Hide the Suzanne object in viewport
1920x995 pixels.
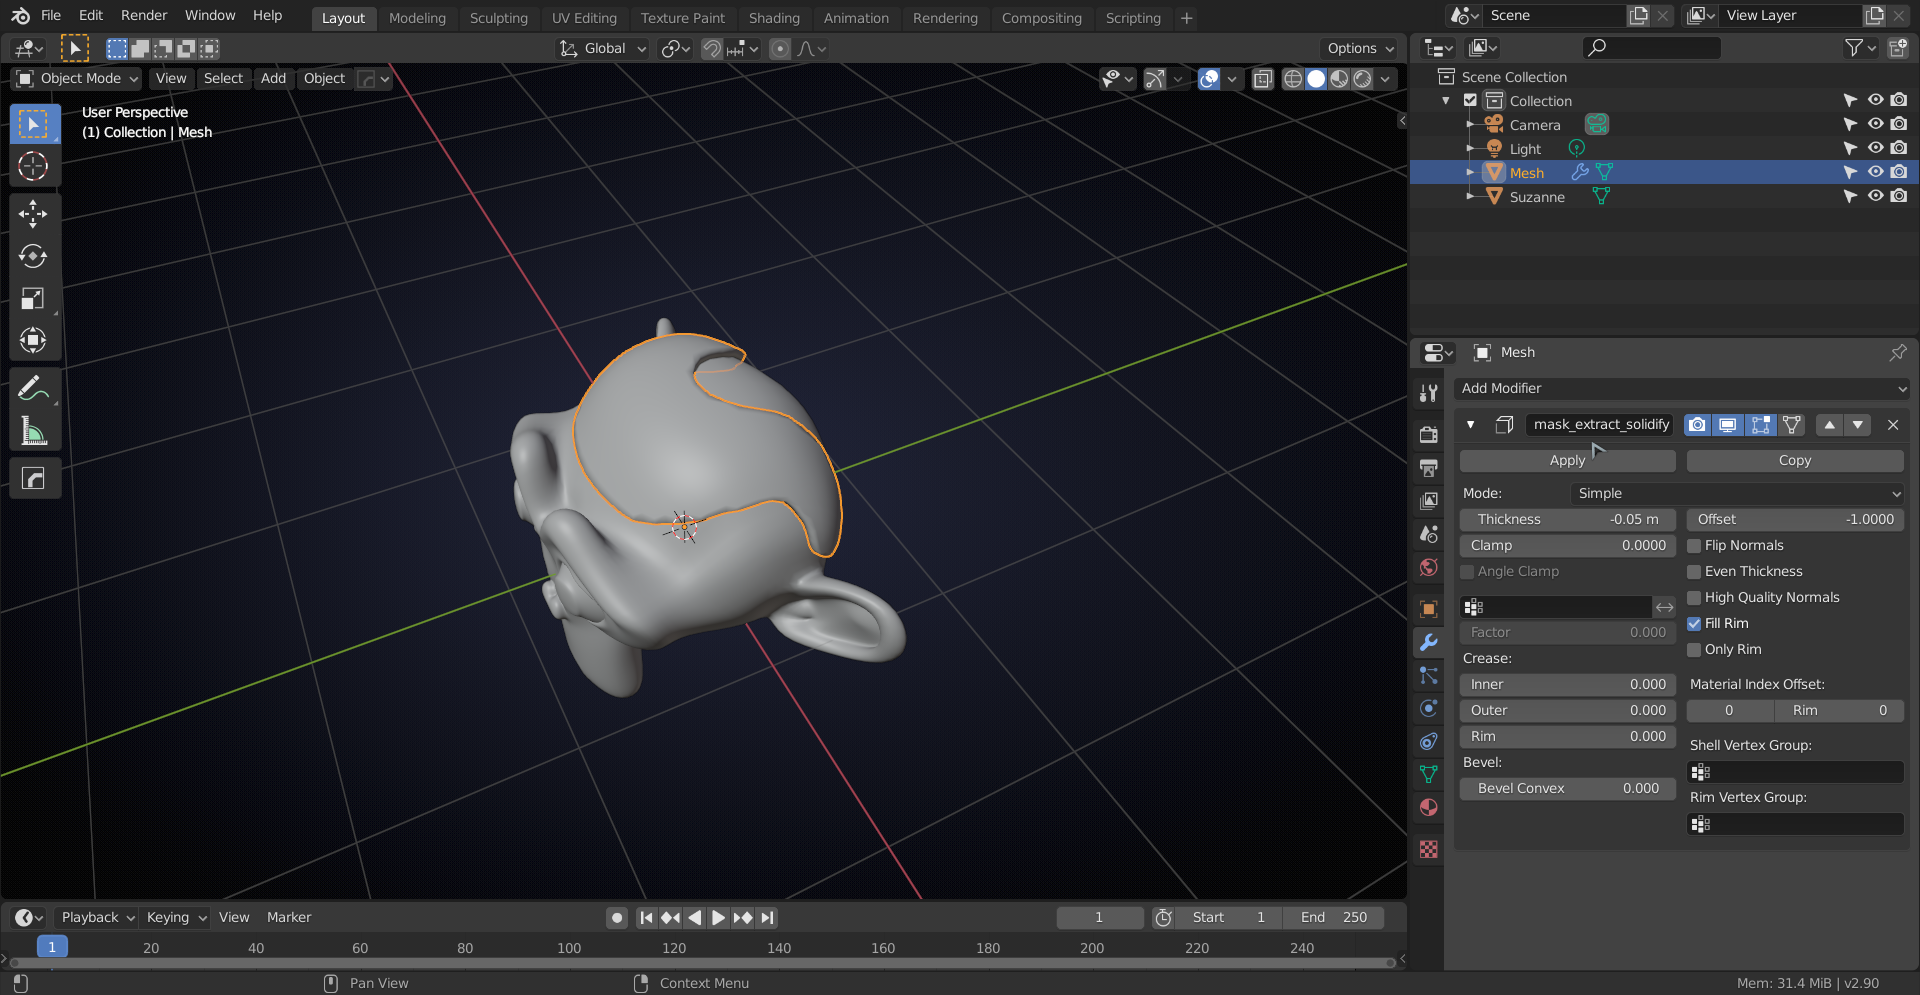click(1875, 197)
